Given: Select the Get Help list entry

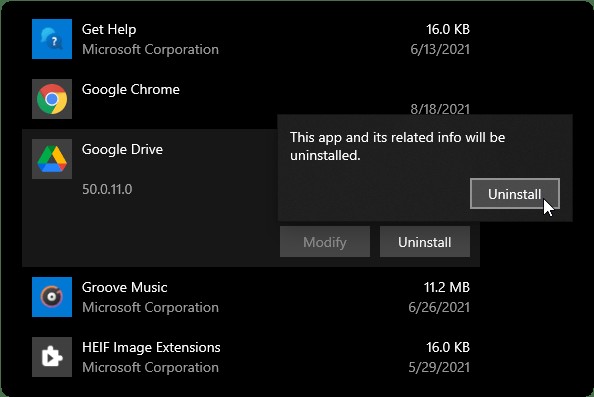Looking at the screenshot, I should pyautogui.click(x=251, y=39).
